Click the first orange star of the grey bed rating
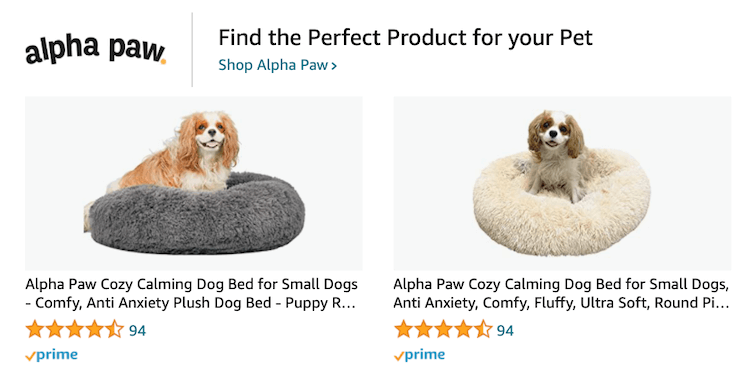This screenshot has height=384, width=750. coord(34,330)
